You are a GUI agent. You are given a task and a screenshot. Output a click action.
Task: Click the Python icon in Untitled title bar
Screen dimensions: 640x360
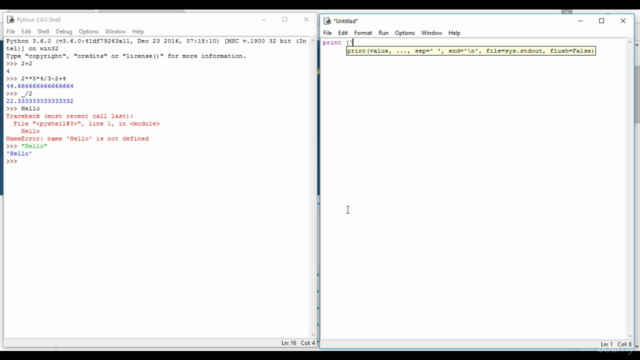327,21
